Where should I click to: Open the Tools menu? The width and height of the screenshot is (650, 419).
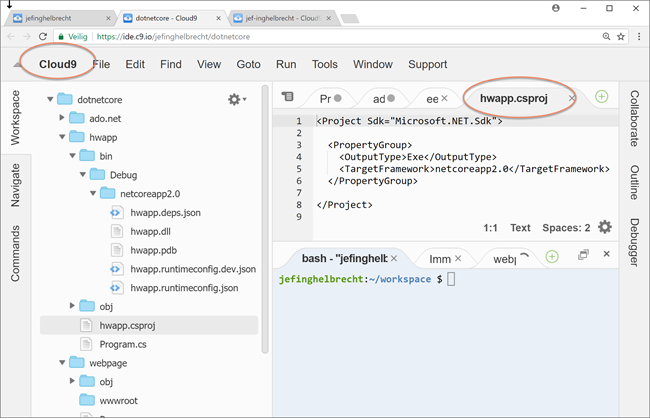pyautogui.click(x=325, y=64)
